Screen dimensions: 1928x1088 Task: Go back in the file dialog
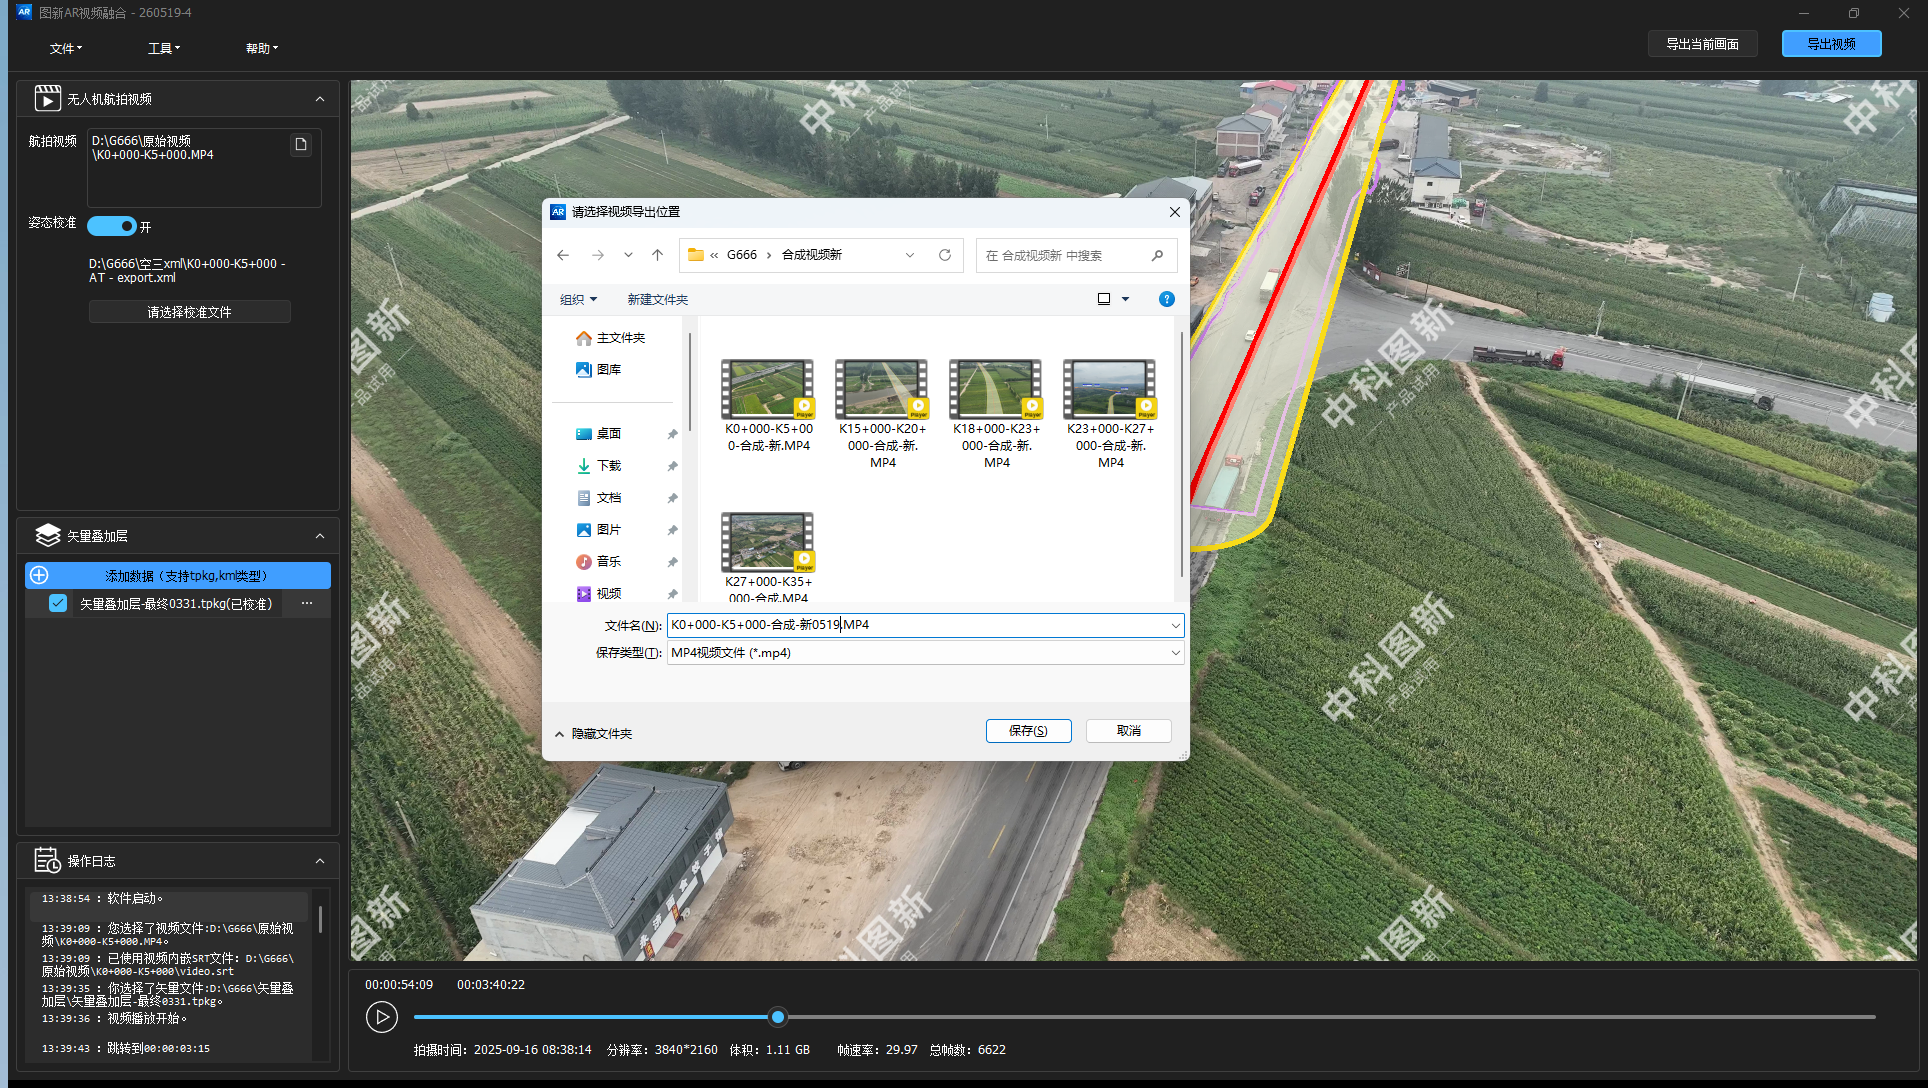click(x=563, y=255)
